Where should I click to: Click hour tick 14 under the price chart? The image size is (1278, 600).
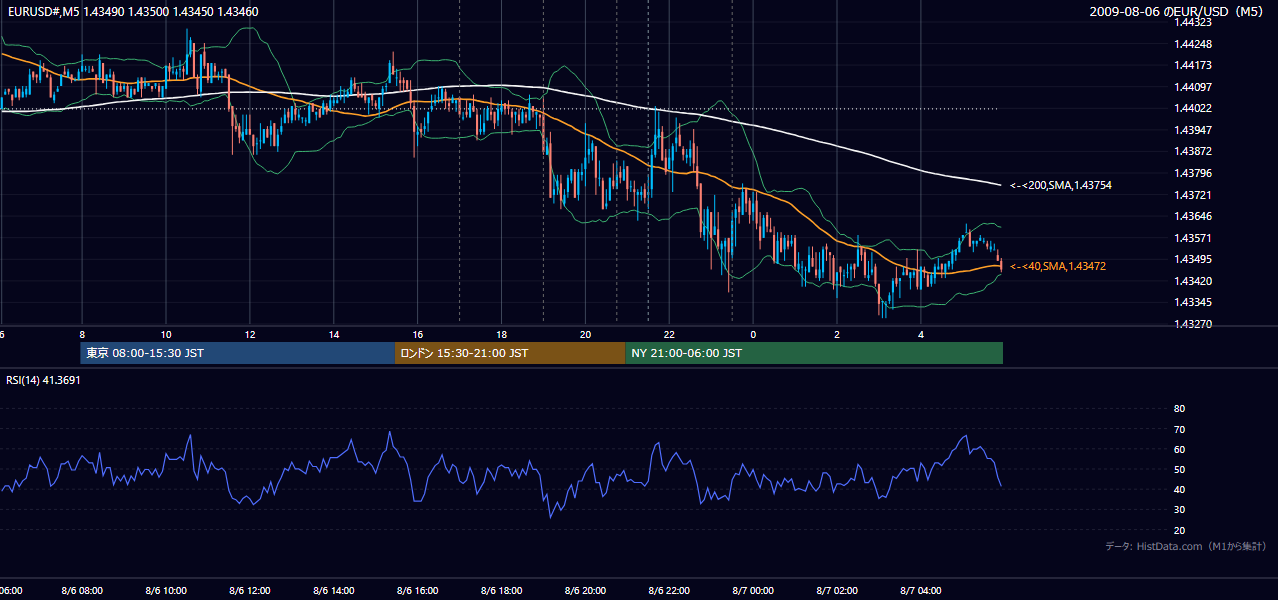pyautogui.click(x=334, y=334)
